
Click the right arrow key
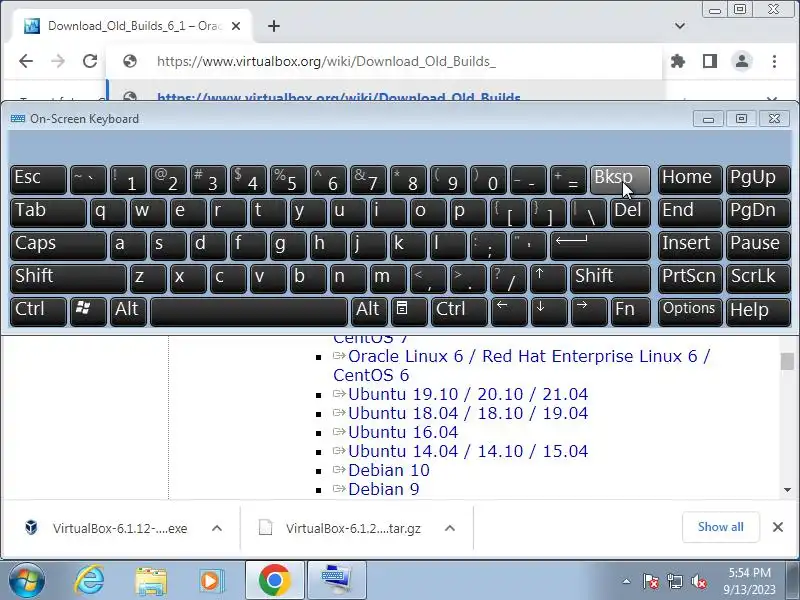point(588,311)
